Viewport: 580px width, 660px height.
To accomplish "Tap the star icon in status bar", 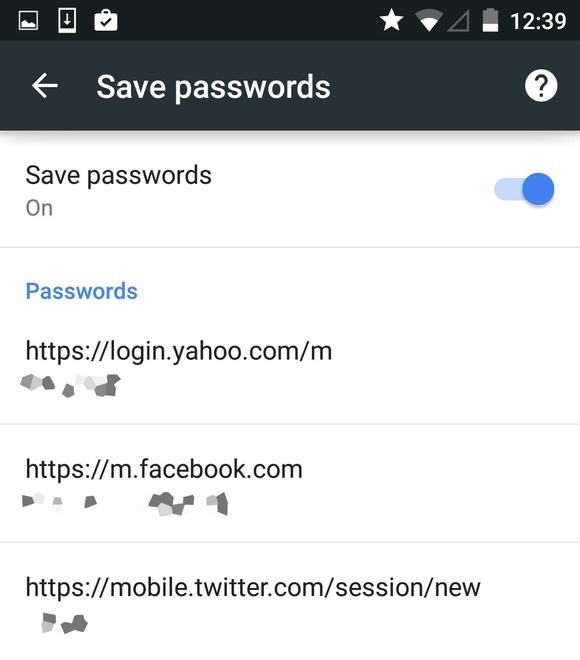I will click(x=391, y=21).
